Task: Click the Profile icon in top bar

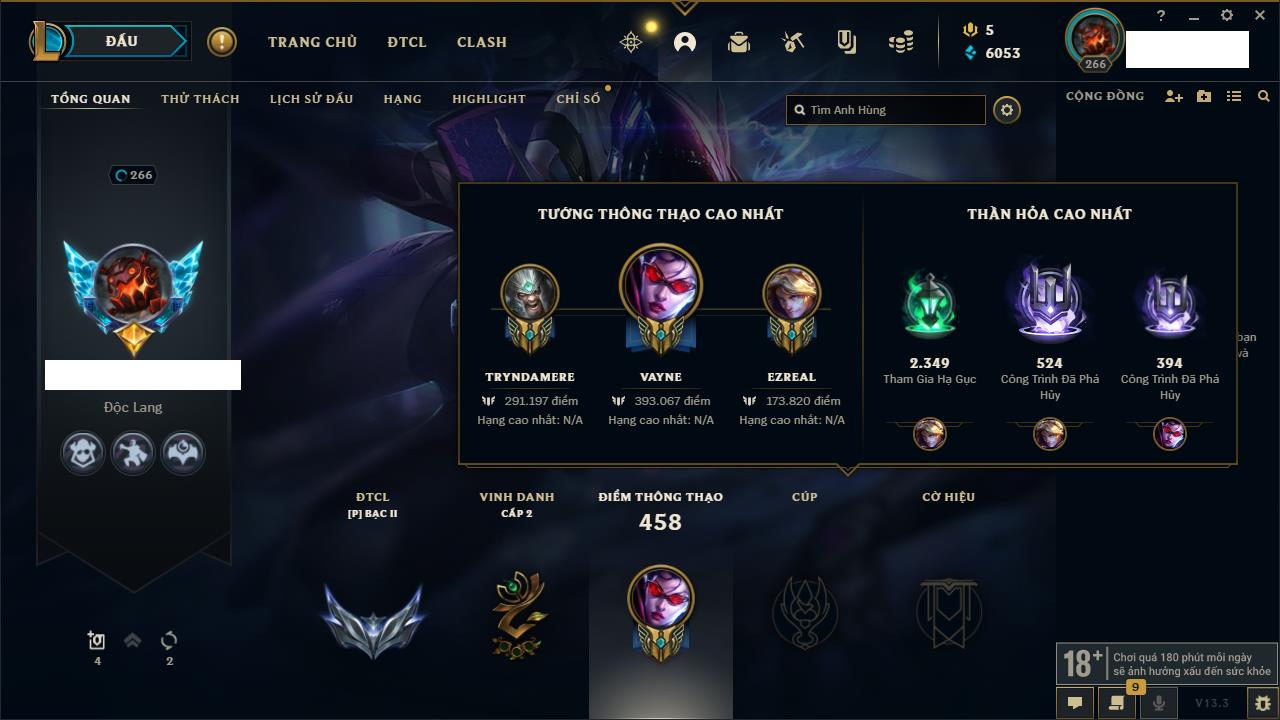Action: click(x=685, y=42)
